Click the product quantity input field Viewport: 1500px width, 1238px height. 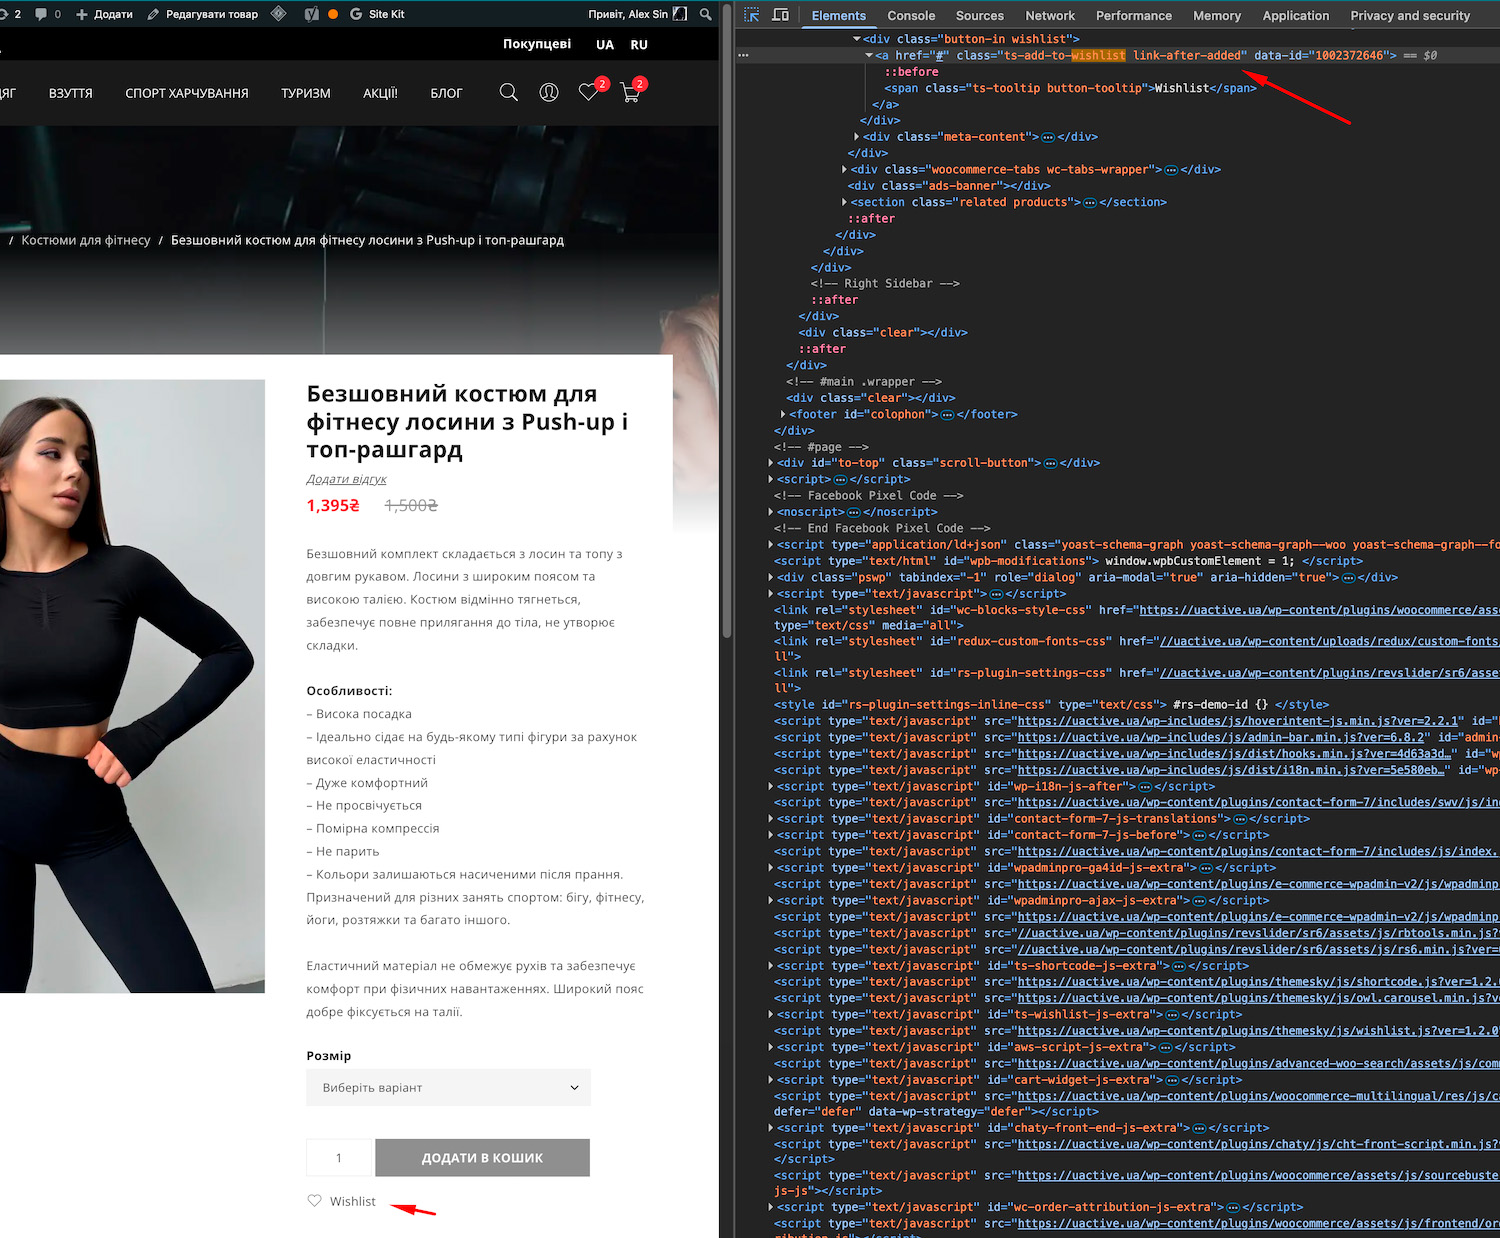pyautogui.click(x=339, y=1158)
